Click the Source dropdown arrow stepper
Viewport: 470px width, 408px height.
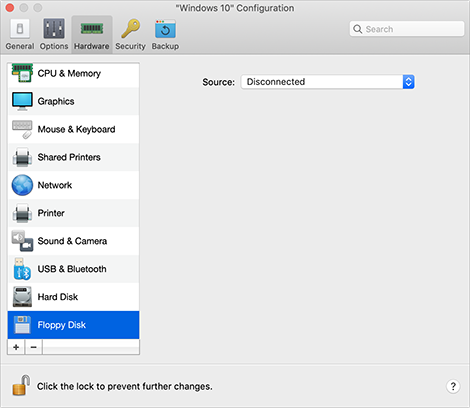pyautogui.click(x=408, y=82)
